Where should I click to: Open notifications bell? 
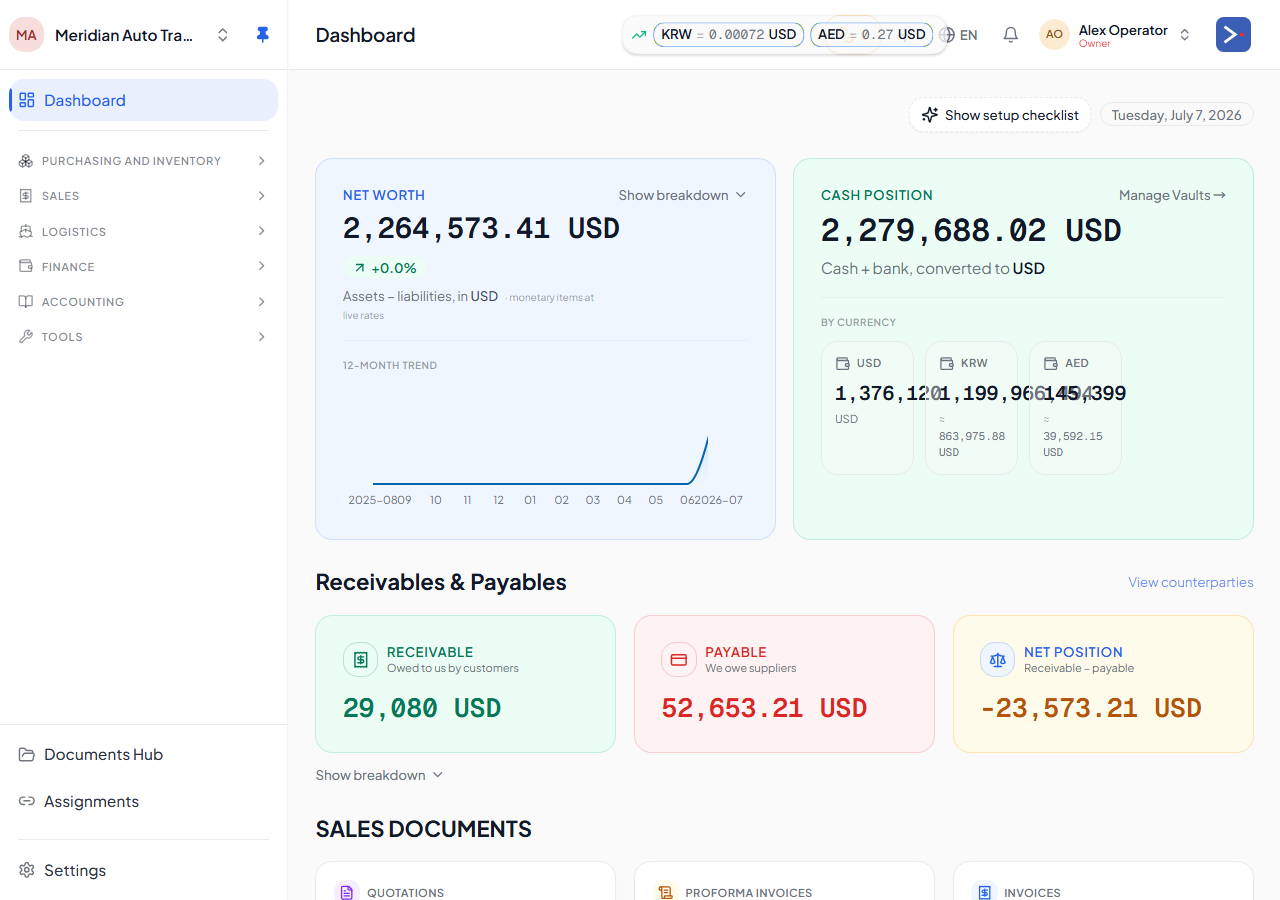click(x=1011, y=35)
